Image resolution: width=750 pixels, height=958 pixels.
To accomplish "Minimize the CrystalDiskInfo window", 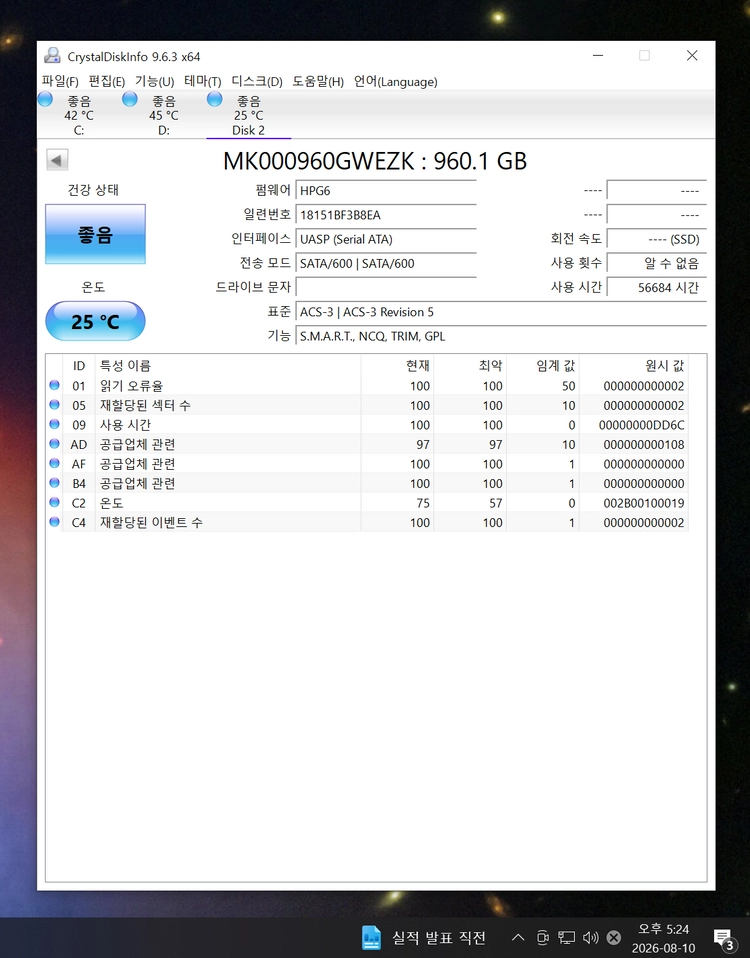I will tap(598, 56).
